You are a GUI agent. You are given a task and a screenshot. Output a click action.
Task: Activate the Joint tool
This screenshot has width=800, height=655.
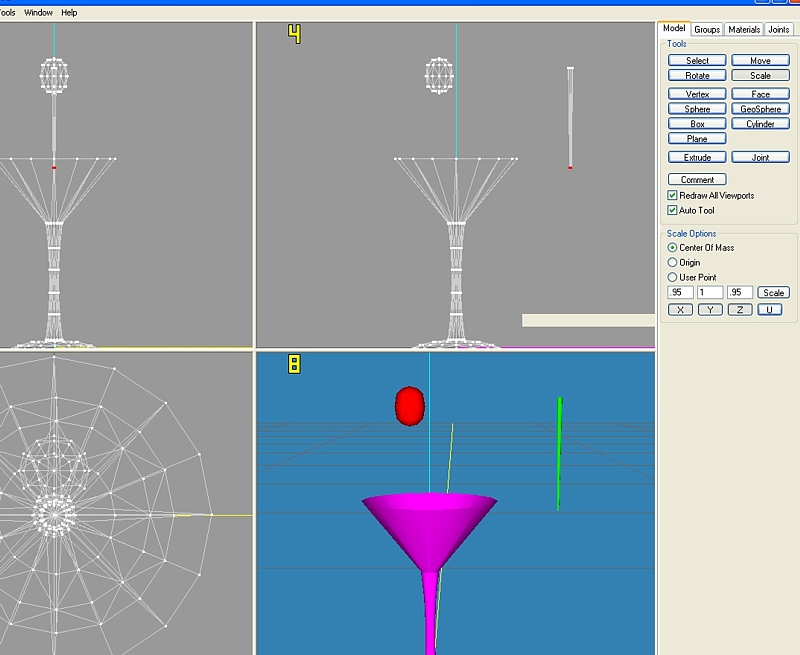coord(760,157)
